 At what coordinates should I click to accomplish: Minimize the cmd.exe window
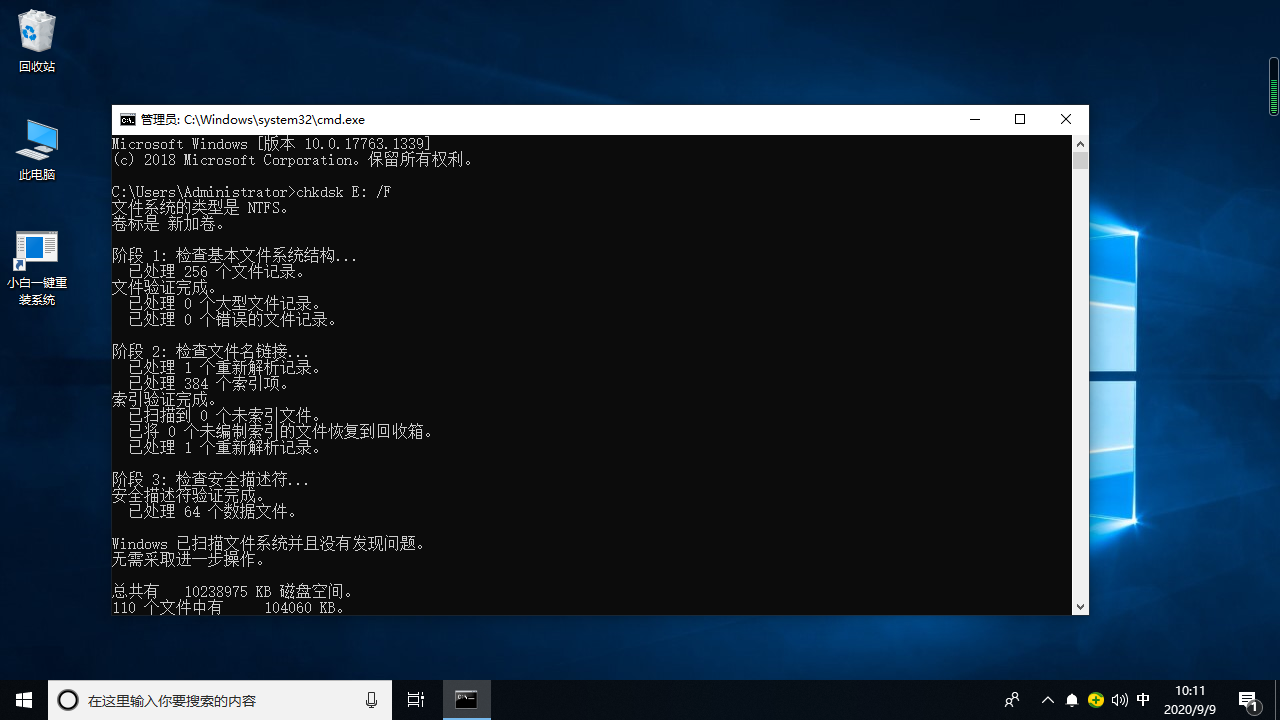pos(974,119)
